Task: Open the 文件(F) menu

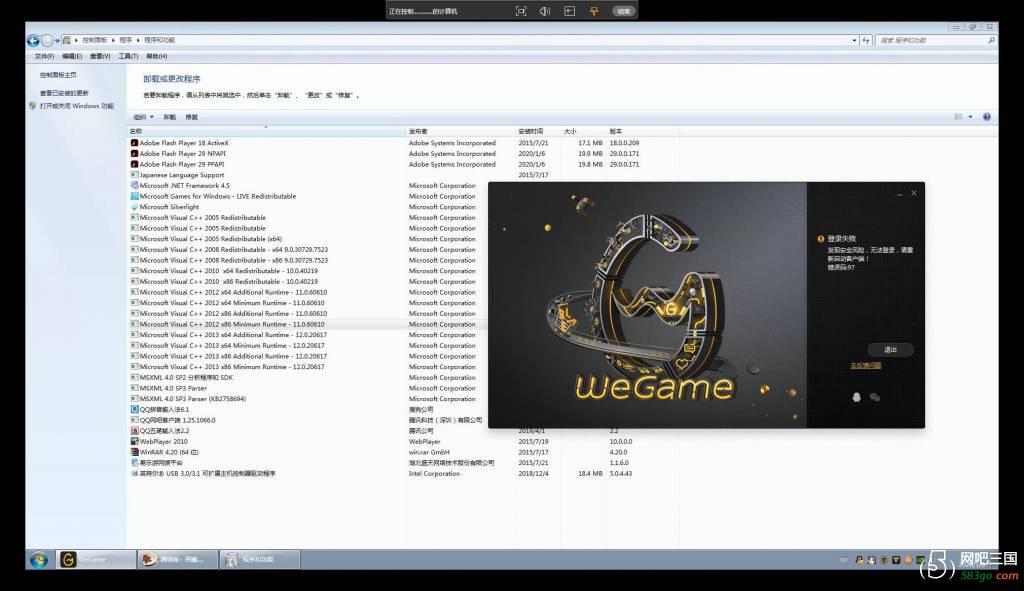Action: point(44,57)
